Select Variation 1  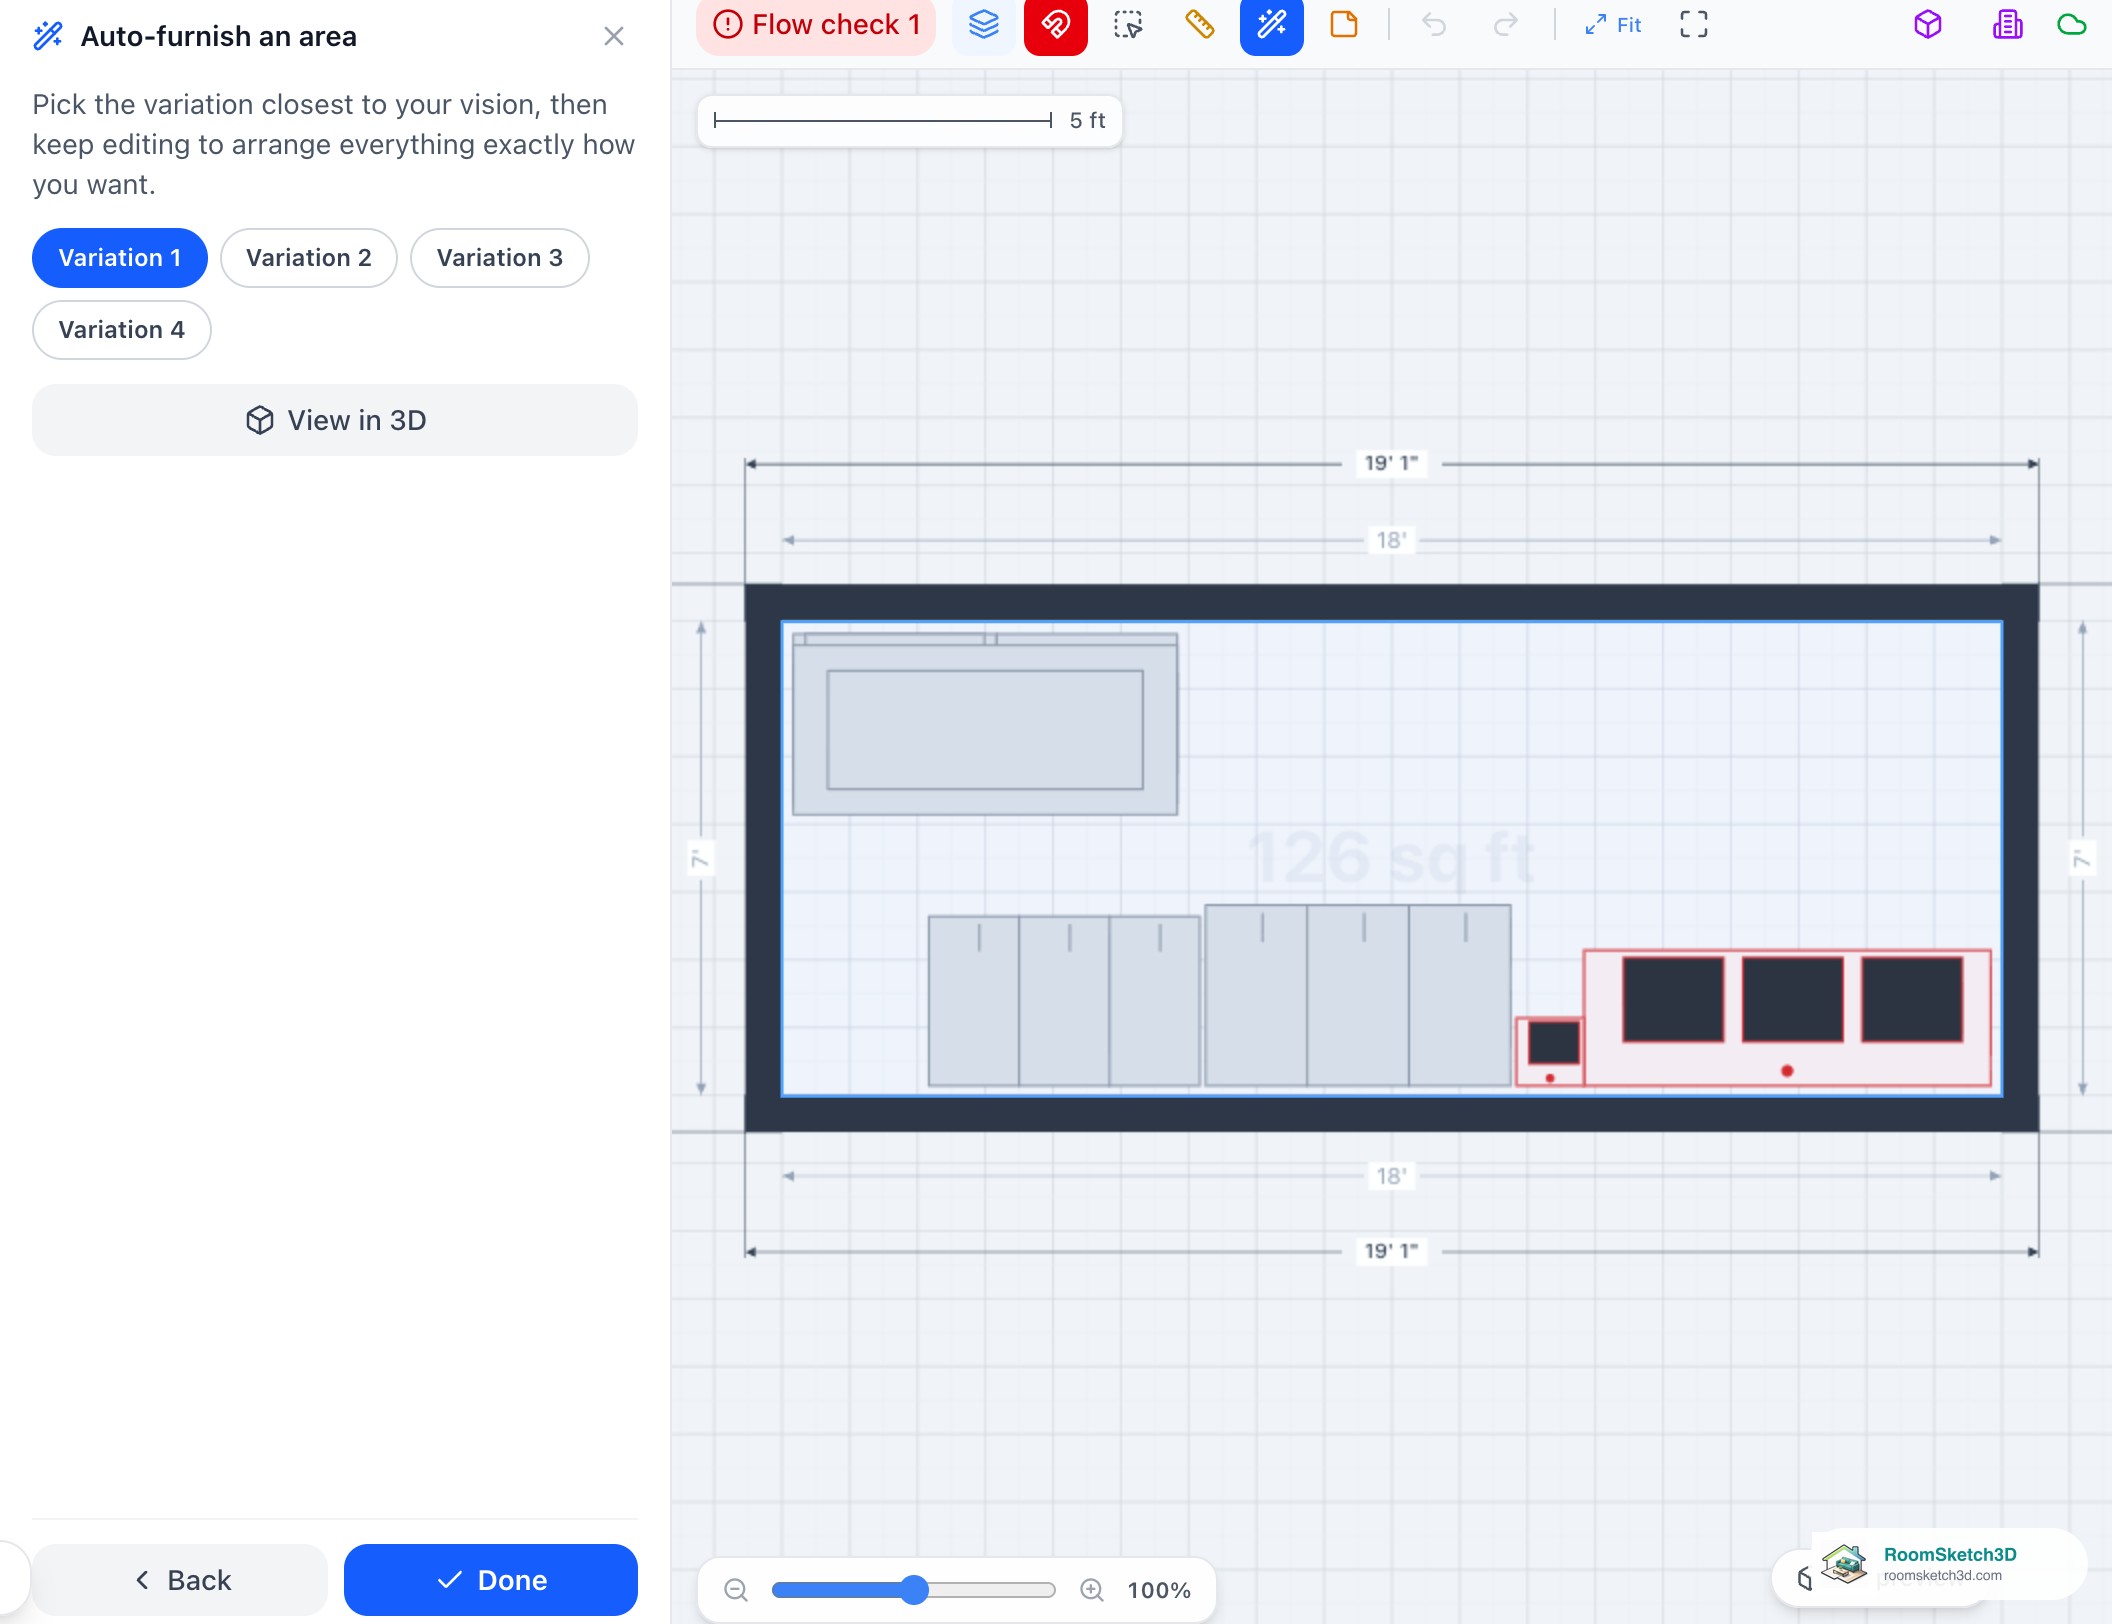point(120,258)
